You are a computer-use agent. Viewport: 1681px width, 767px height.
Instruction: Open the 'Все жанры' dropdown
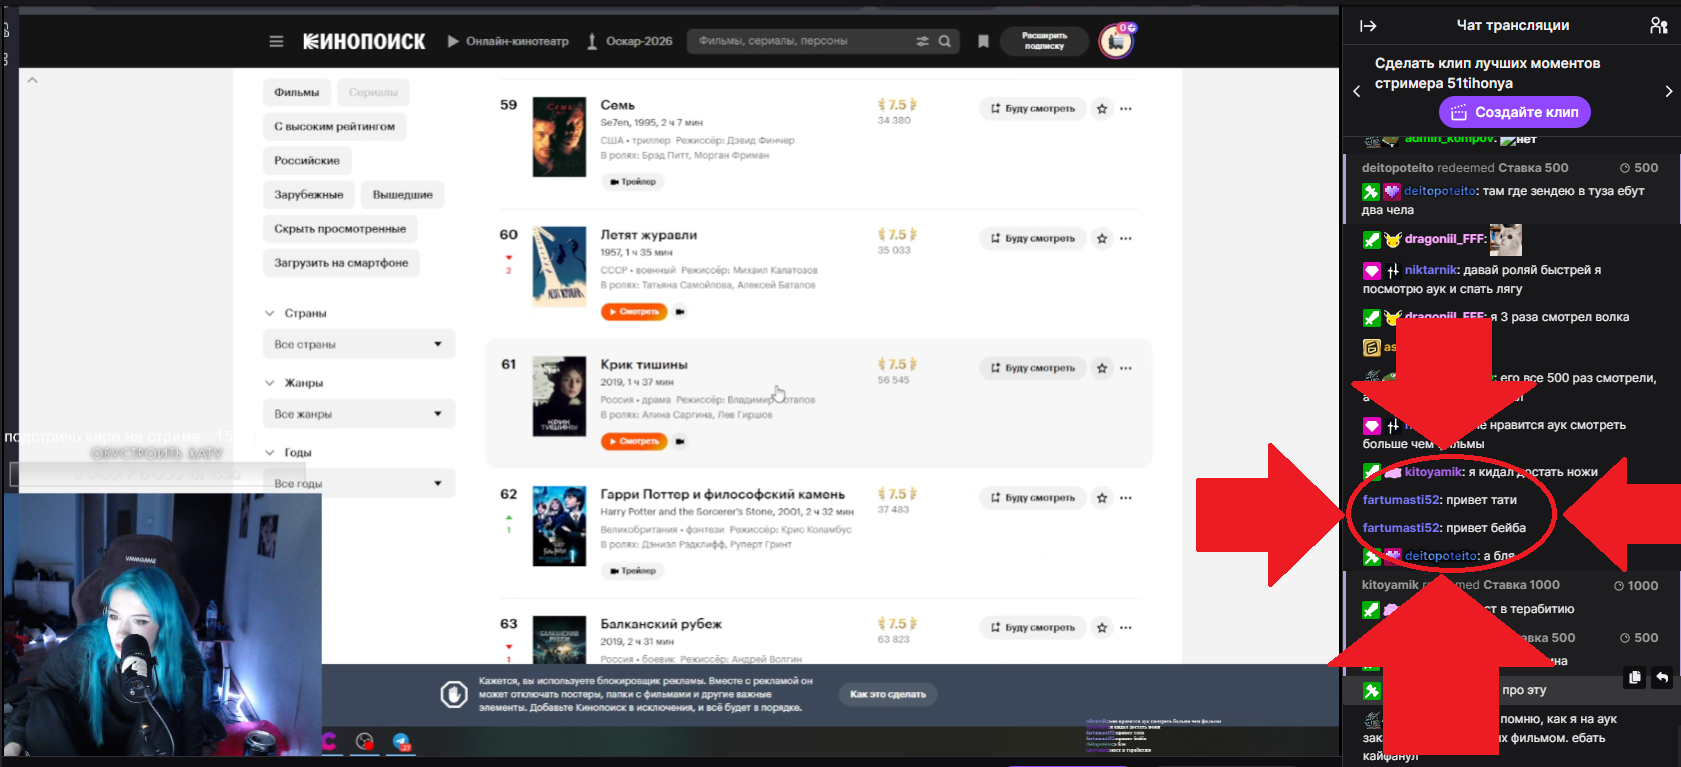pos(358,414)
